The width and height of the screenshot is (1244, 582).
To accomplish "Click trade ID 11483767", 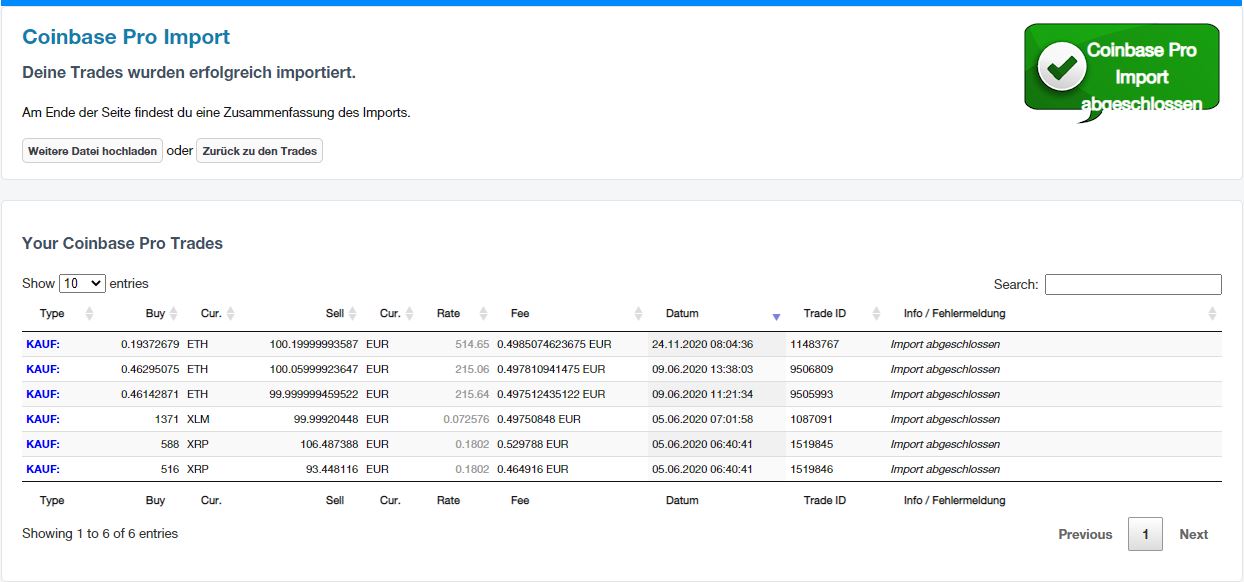I will [814, 344].
